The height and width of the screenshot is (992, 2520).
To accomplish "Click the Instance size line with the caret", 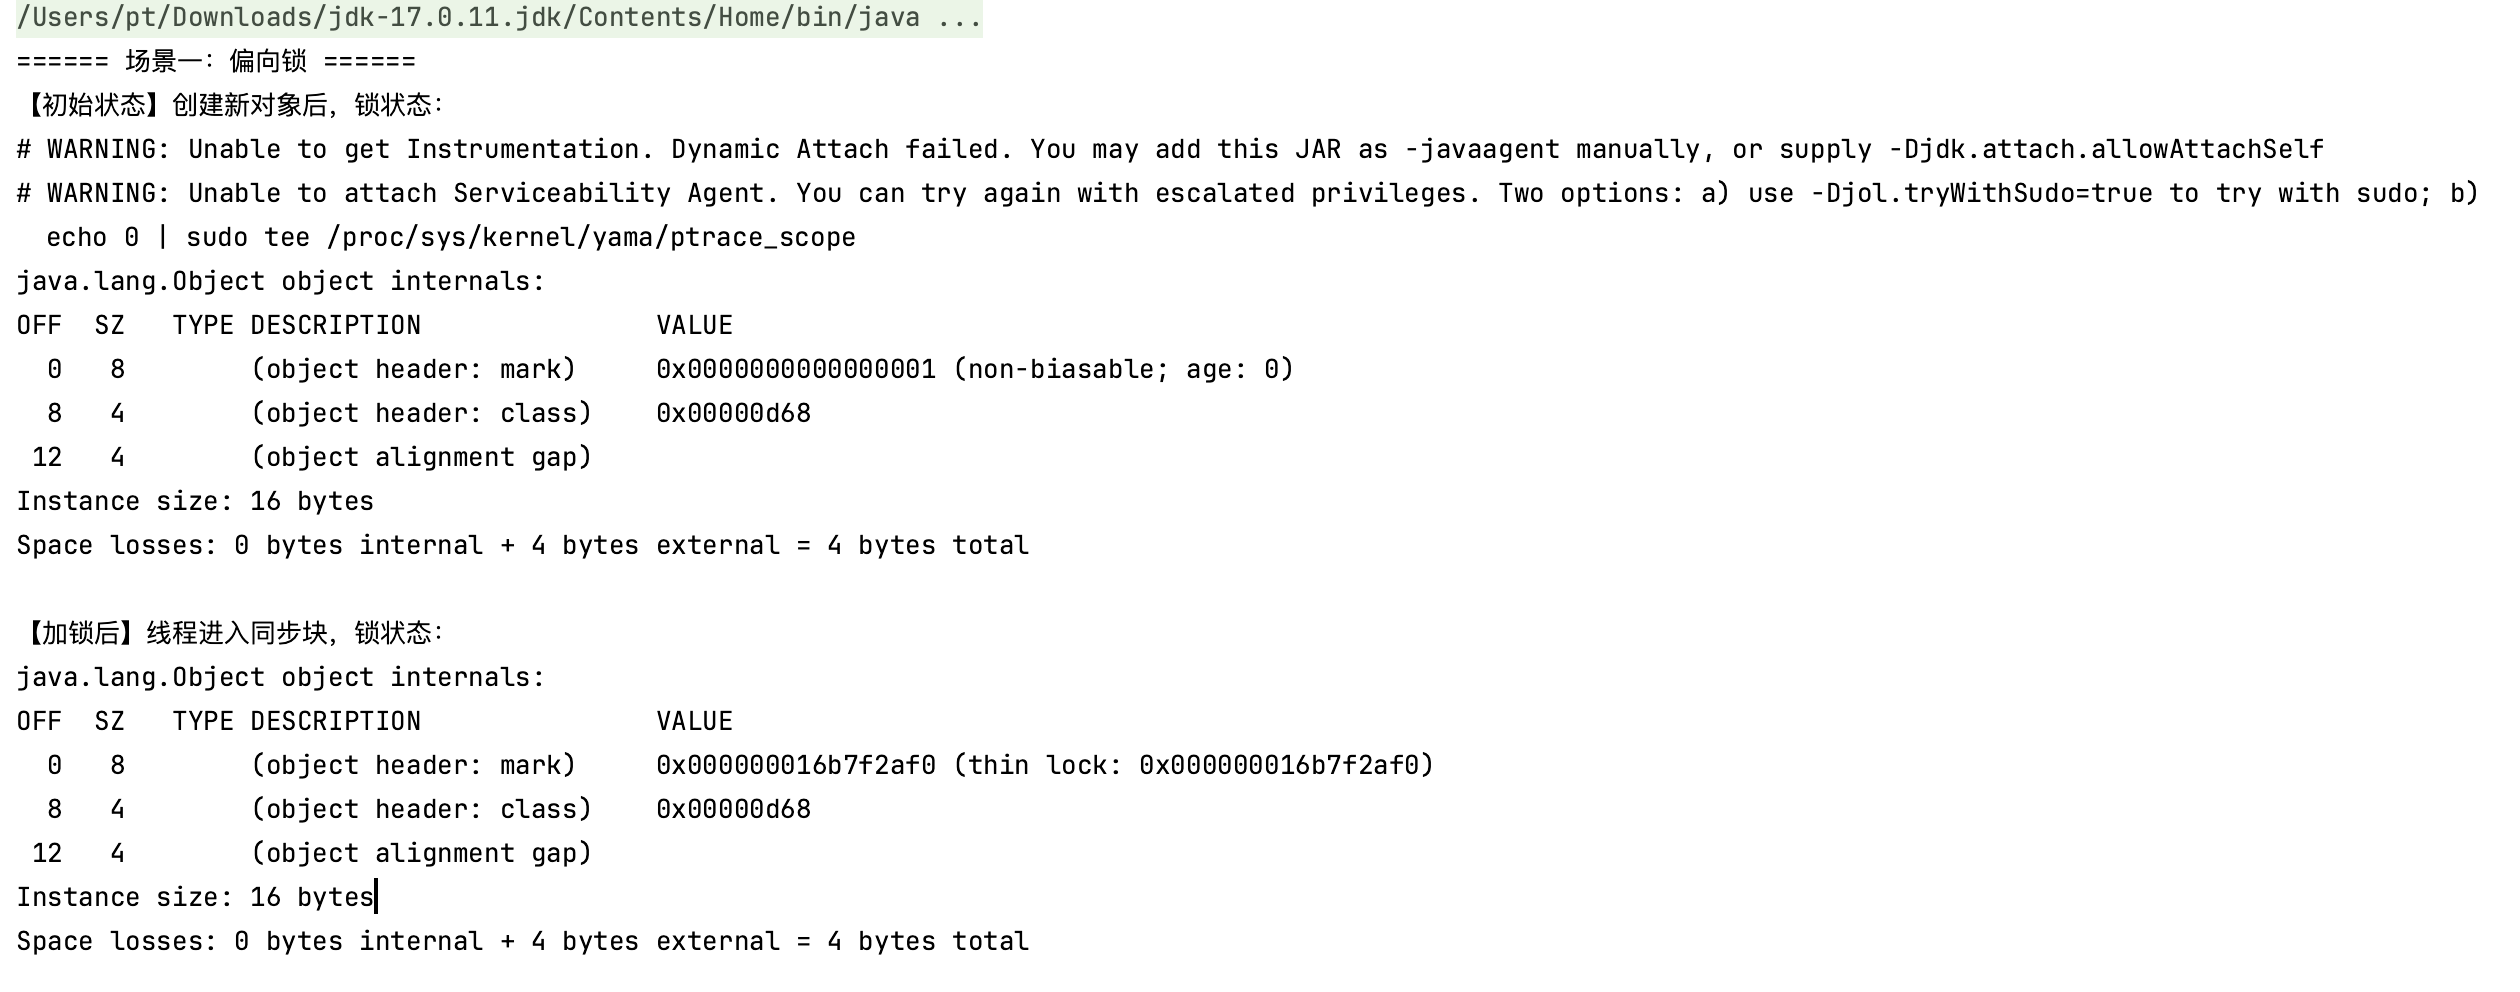I will pos(195,898).
